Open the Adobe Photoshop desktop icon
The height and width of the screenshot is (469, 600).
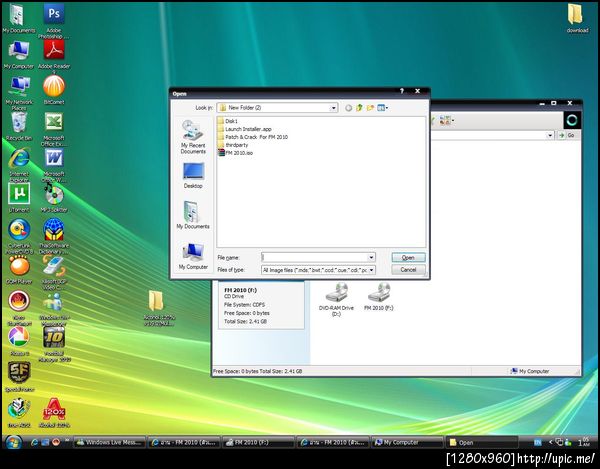(54, 21)
